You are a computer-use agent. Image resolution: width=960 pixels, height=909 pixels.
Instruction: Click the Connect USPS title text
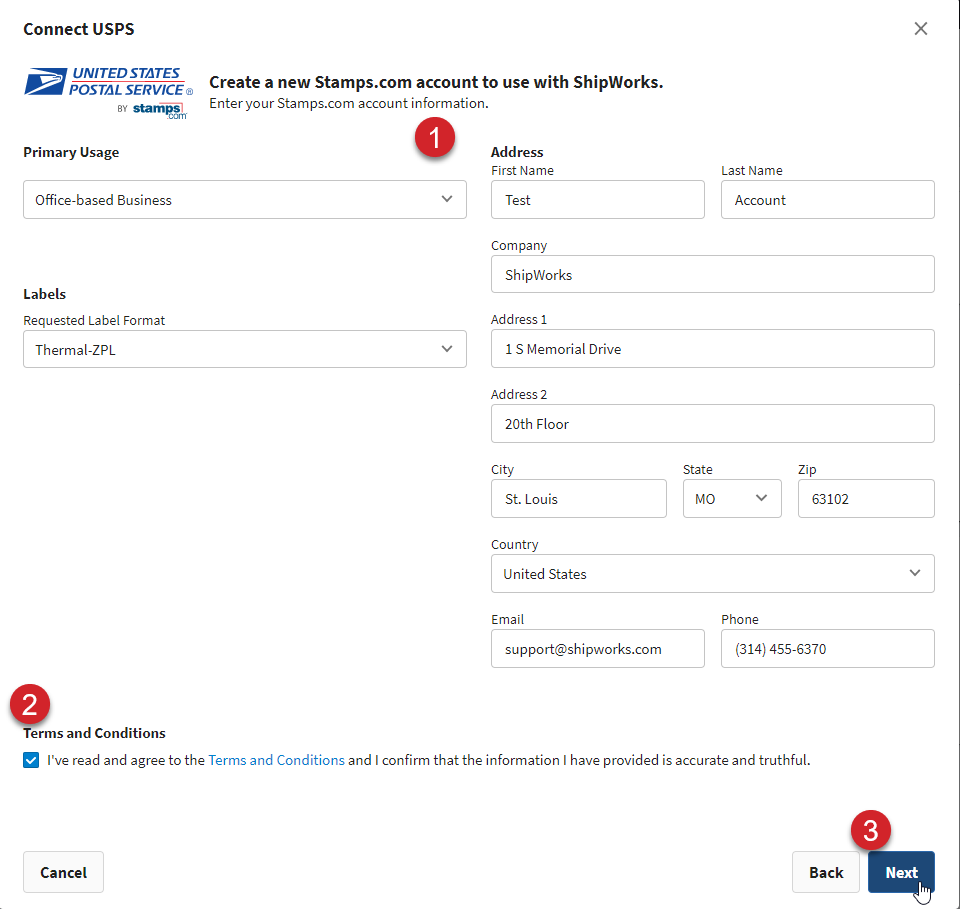pos(78,29)
